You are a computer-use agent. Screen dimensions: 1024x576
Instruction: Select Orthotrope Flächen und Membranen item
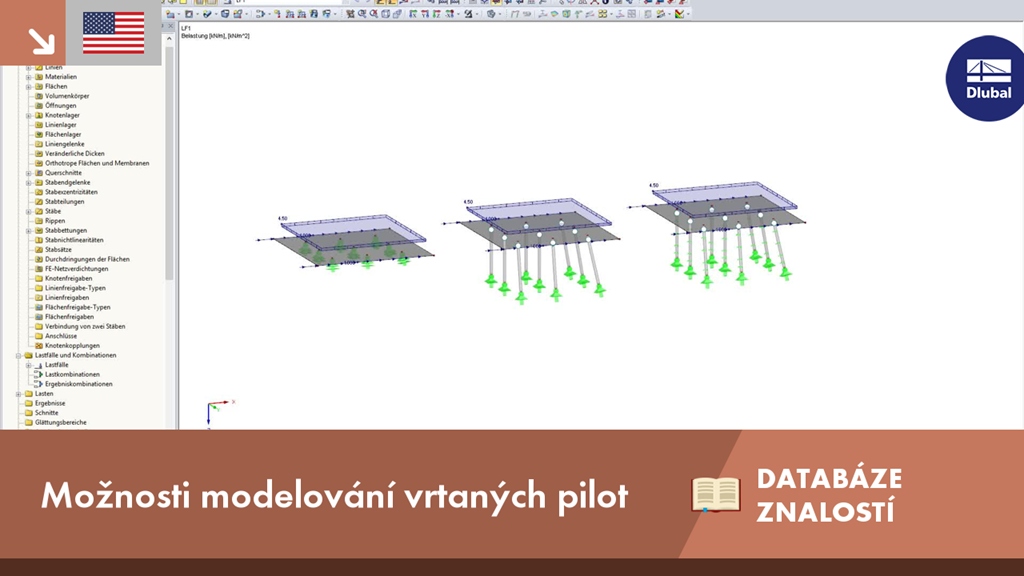click(x=97, y=163)
